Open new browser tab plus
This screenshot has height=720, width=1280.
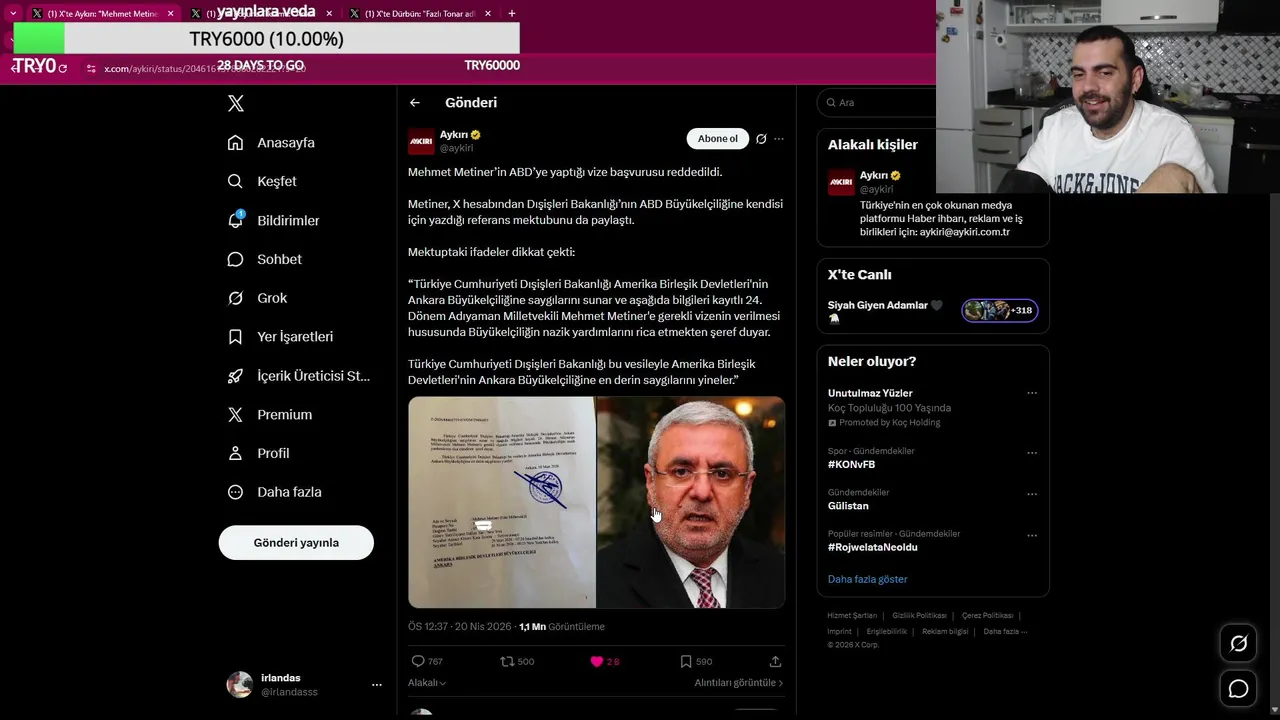[512, 14]
